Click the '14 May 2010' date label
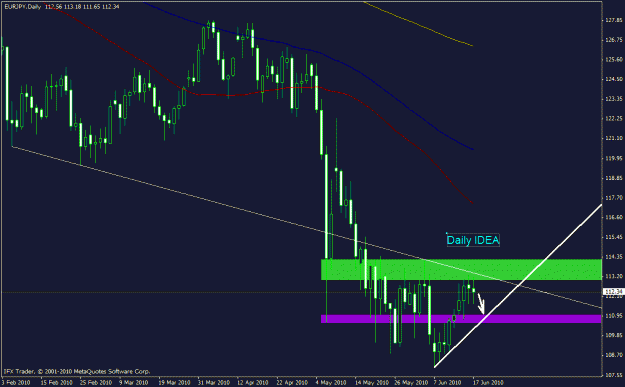The height and width of the screenshot is (387, 625). 371,382
